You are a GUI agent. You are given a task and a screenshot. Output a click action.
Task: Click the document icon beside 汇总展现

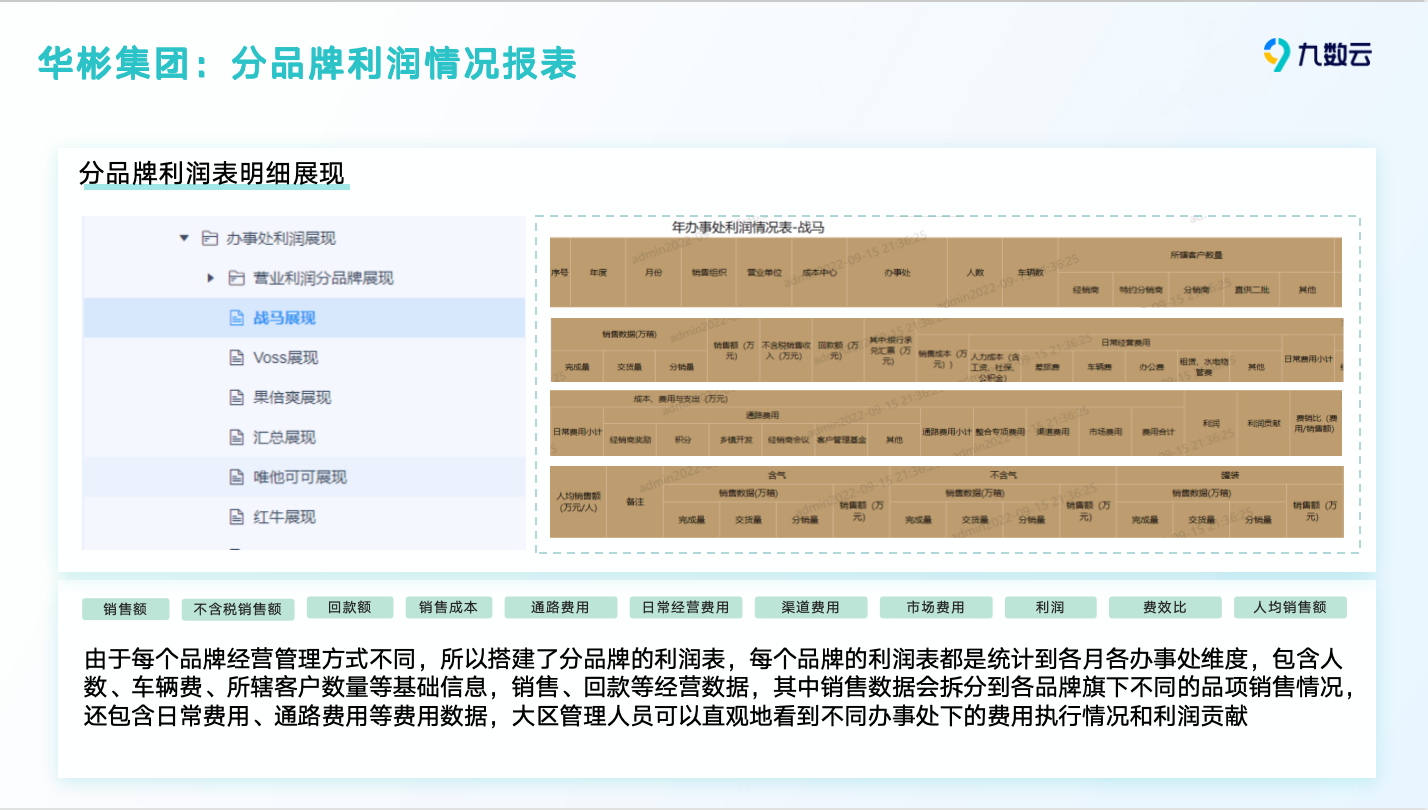coord(237,437)
